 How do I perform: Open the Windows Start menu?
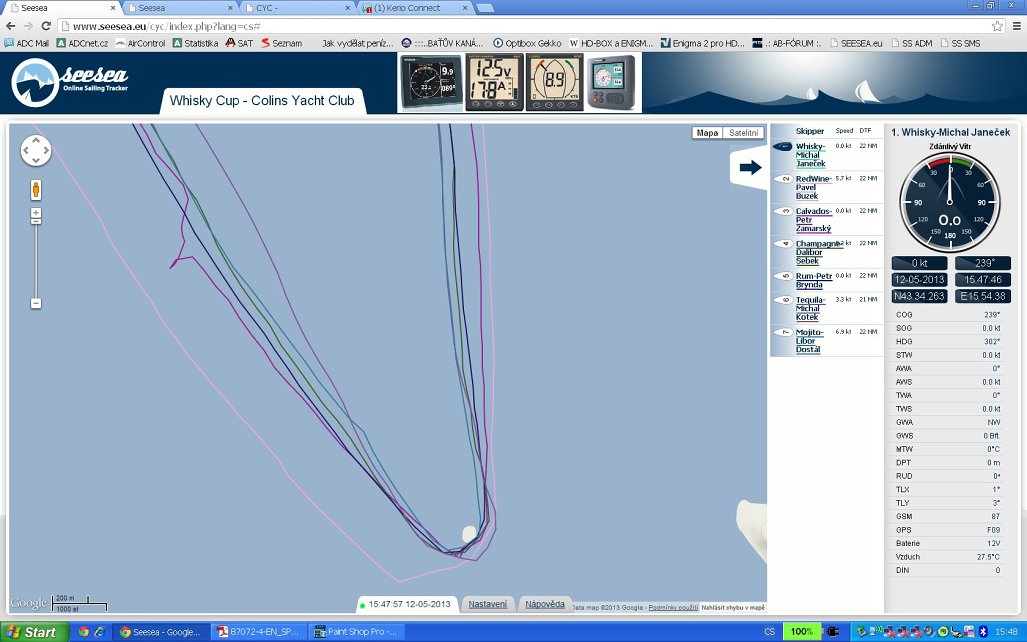click(x=32, y=632)
